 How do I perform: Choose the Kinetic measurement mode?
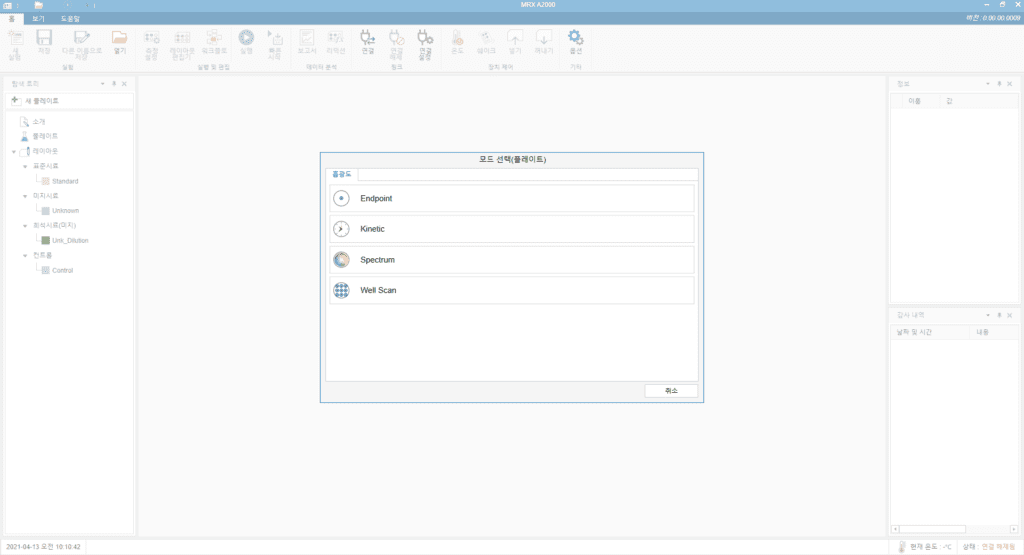(x=511, y=229)
